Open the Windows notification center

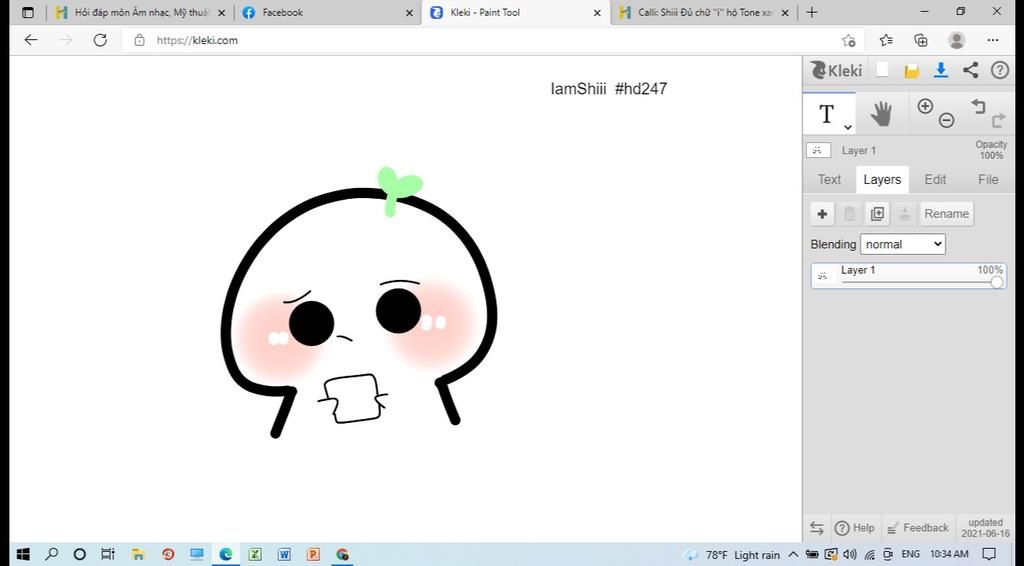(990, 554)
